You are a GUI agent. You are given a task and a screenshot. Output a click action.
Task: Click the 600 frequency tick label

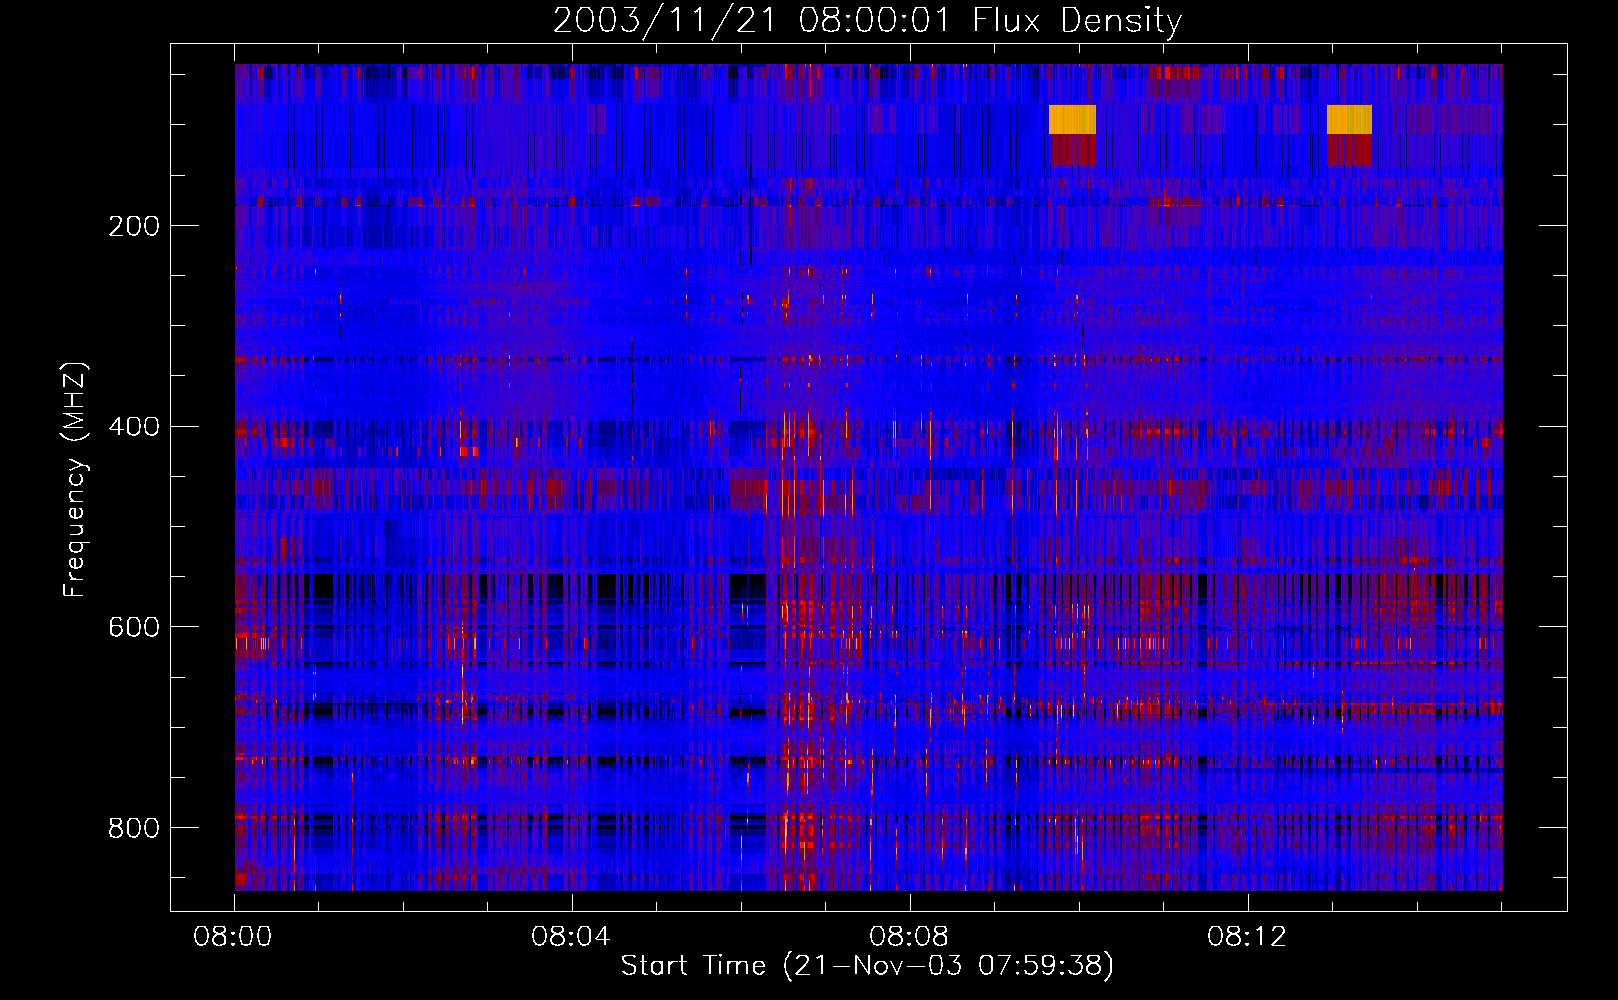pyautogui.click(x=134, y=627)
